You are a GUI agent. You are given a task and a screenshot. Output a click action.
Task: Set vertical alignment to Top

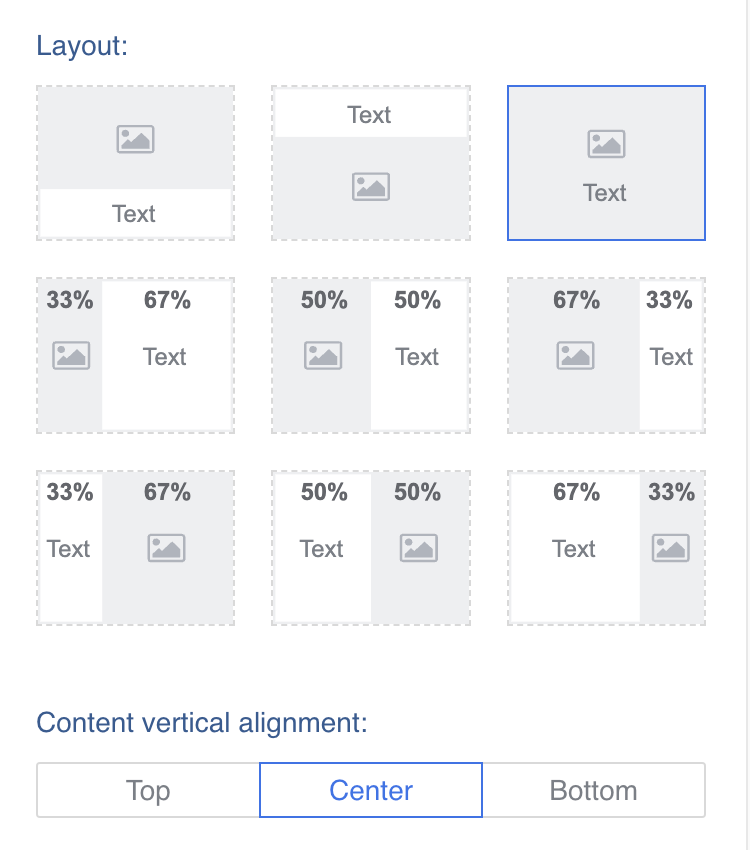pyautogui.click(x=148, y=790)
